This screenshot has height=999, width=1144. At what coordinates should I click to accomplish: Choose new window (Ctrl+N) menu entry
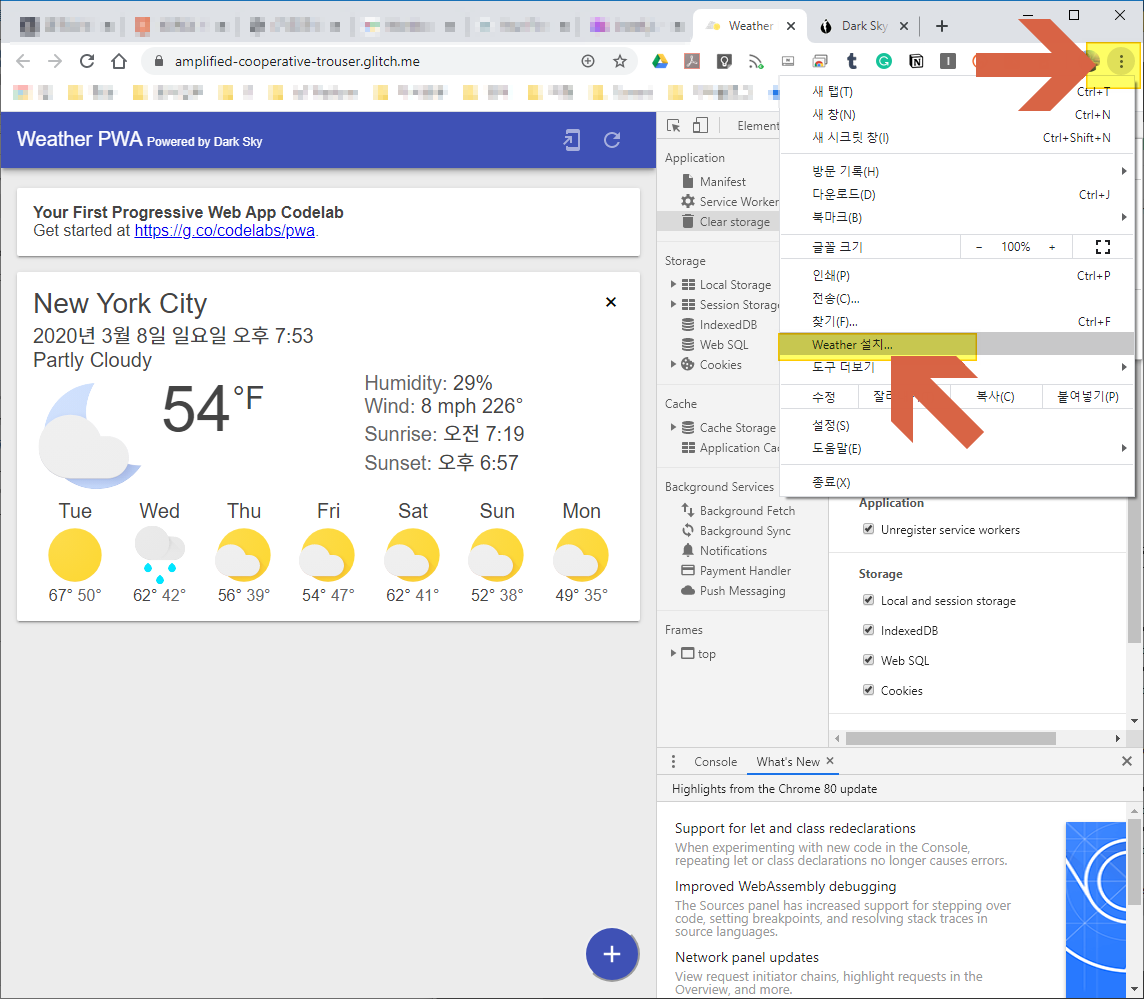pyautogui.click(x=956, y=115)
